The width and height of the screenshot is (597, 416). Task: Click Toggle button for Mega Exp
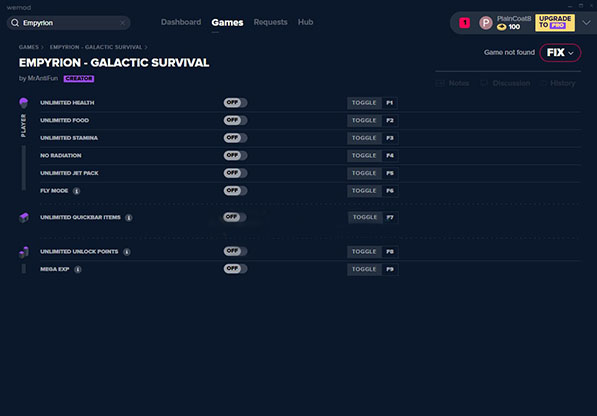click(364, 269)
